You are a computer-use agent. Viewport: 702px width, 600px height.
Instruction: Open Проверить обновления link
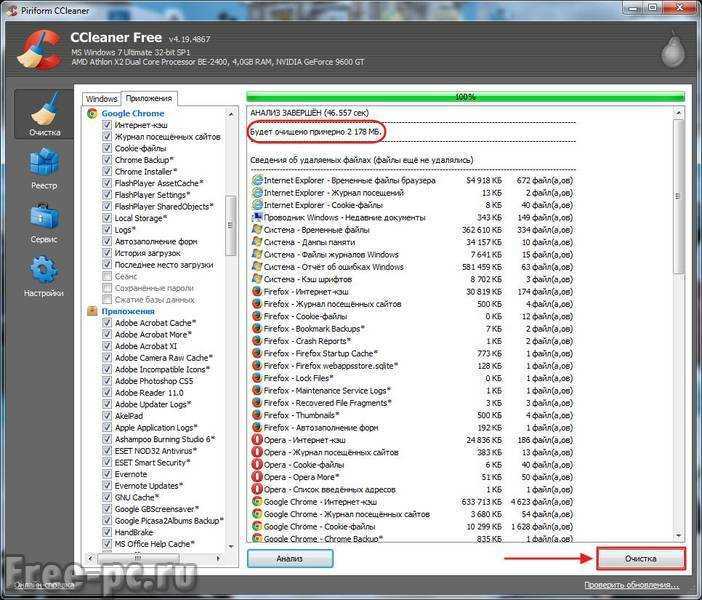click(x=631, y=585)
